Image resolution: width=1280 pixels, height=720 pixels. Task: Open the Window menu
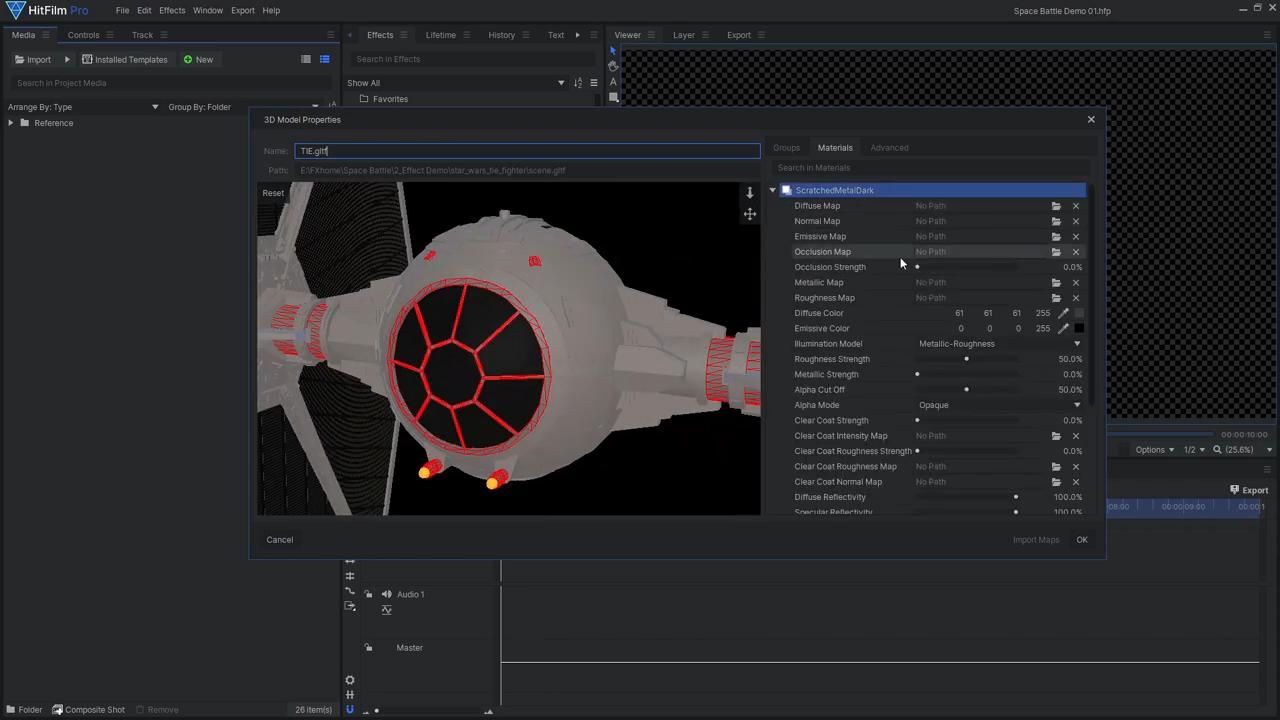[x=208, y=10]
